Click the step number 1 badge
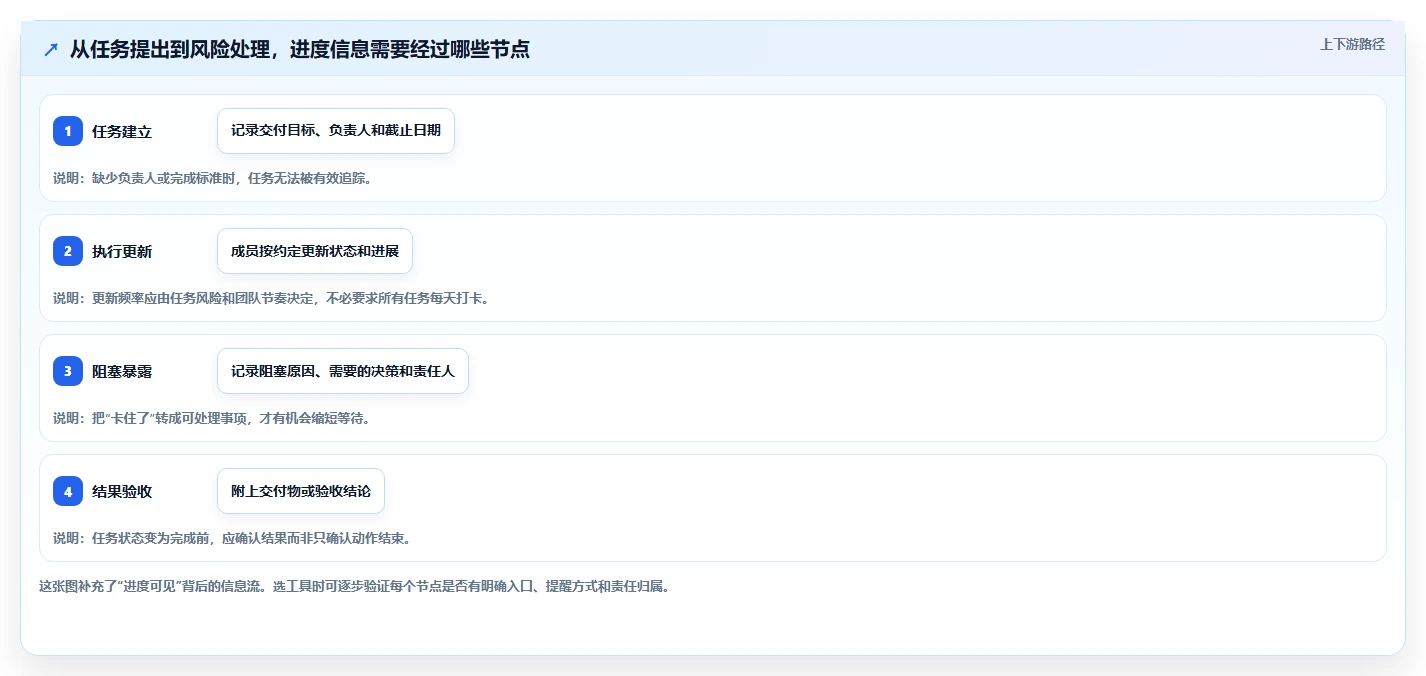1426x676 pixels. (x=68, y=131)
